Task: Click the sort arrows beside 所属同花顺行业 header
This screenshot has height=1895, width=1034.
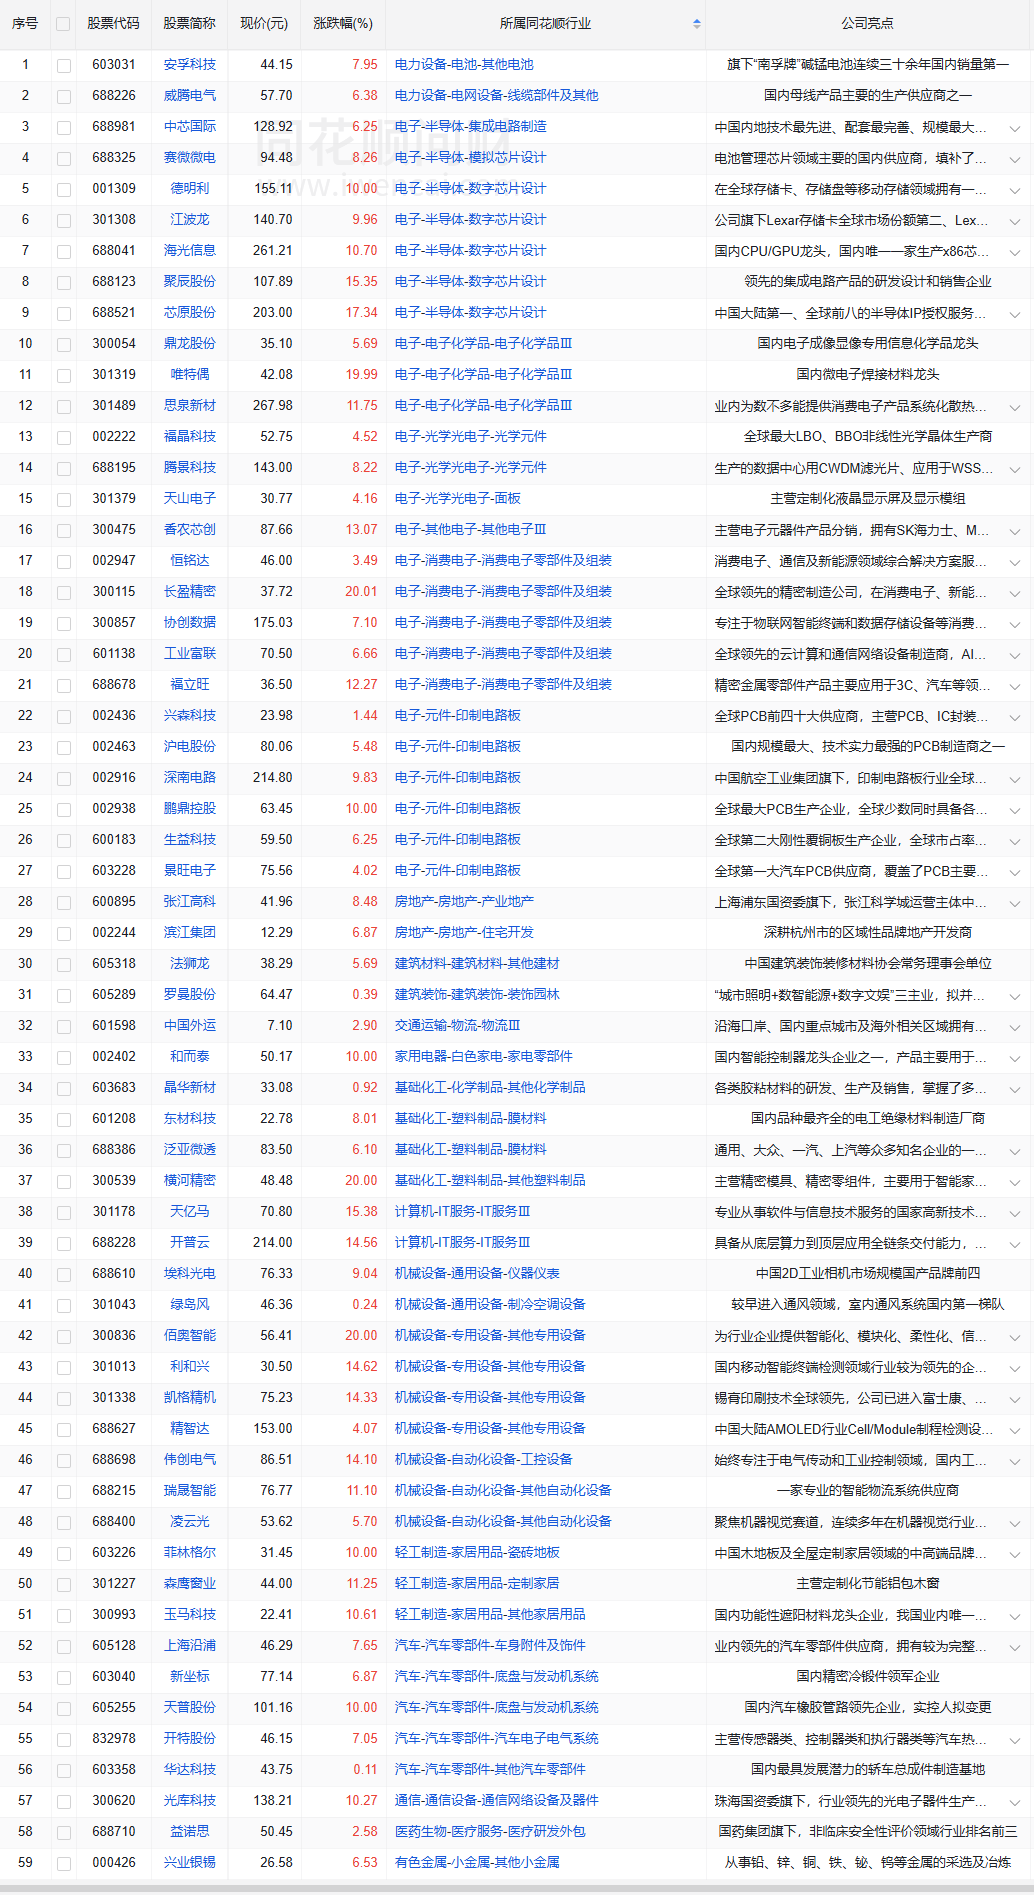Action: tap(696, 23)
